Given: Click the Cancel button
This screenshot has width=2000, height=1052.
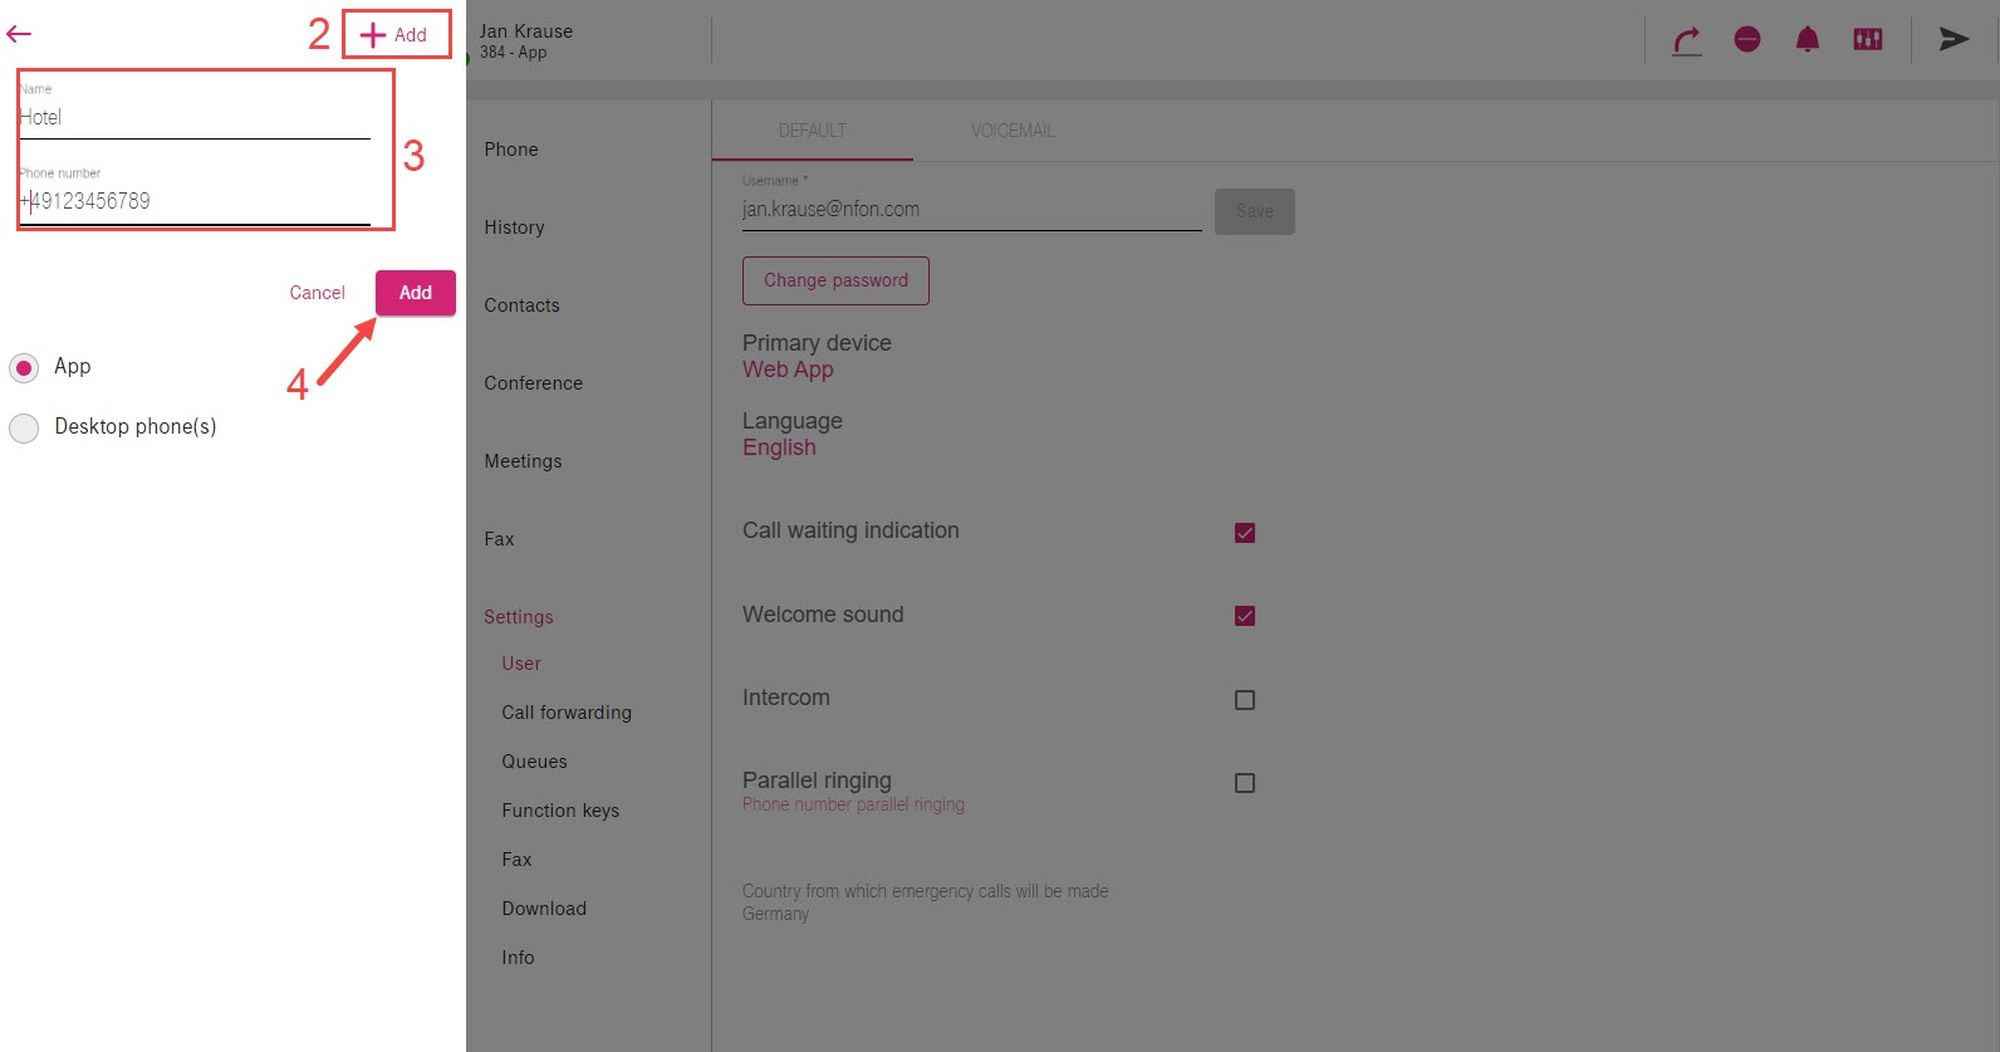Looking at the screenshot, I should coord(317,293).
